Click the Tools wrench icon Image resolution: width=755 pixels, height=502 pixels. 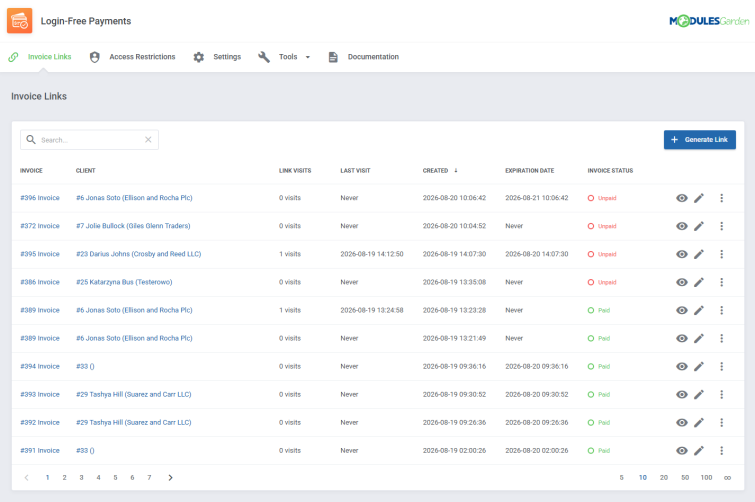click(264, 57)
